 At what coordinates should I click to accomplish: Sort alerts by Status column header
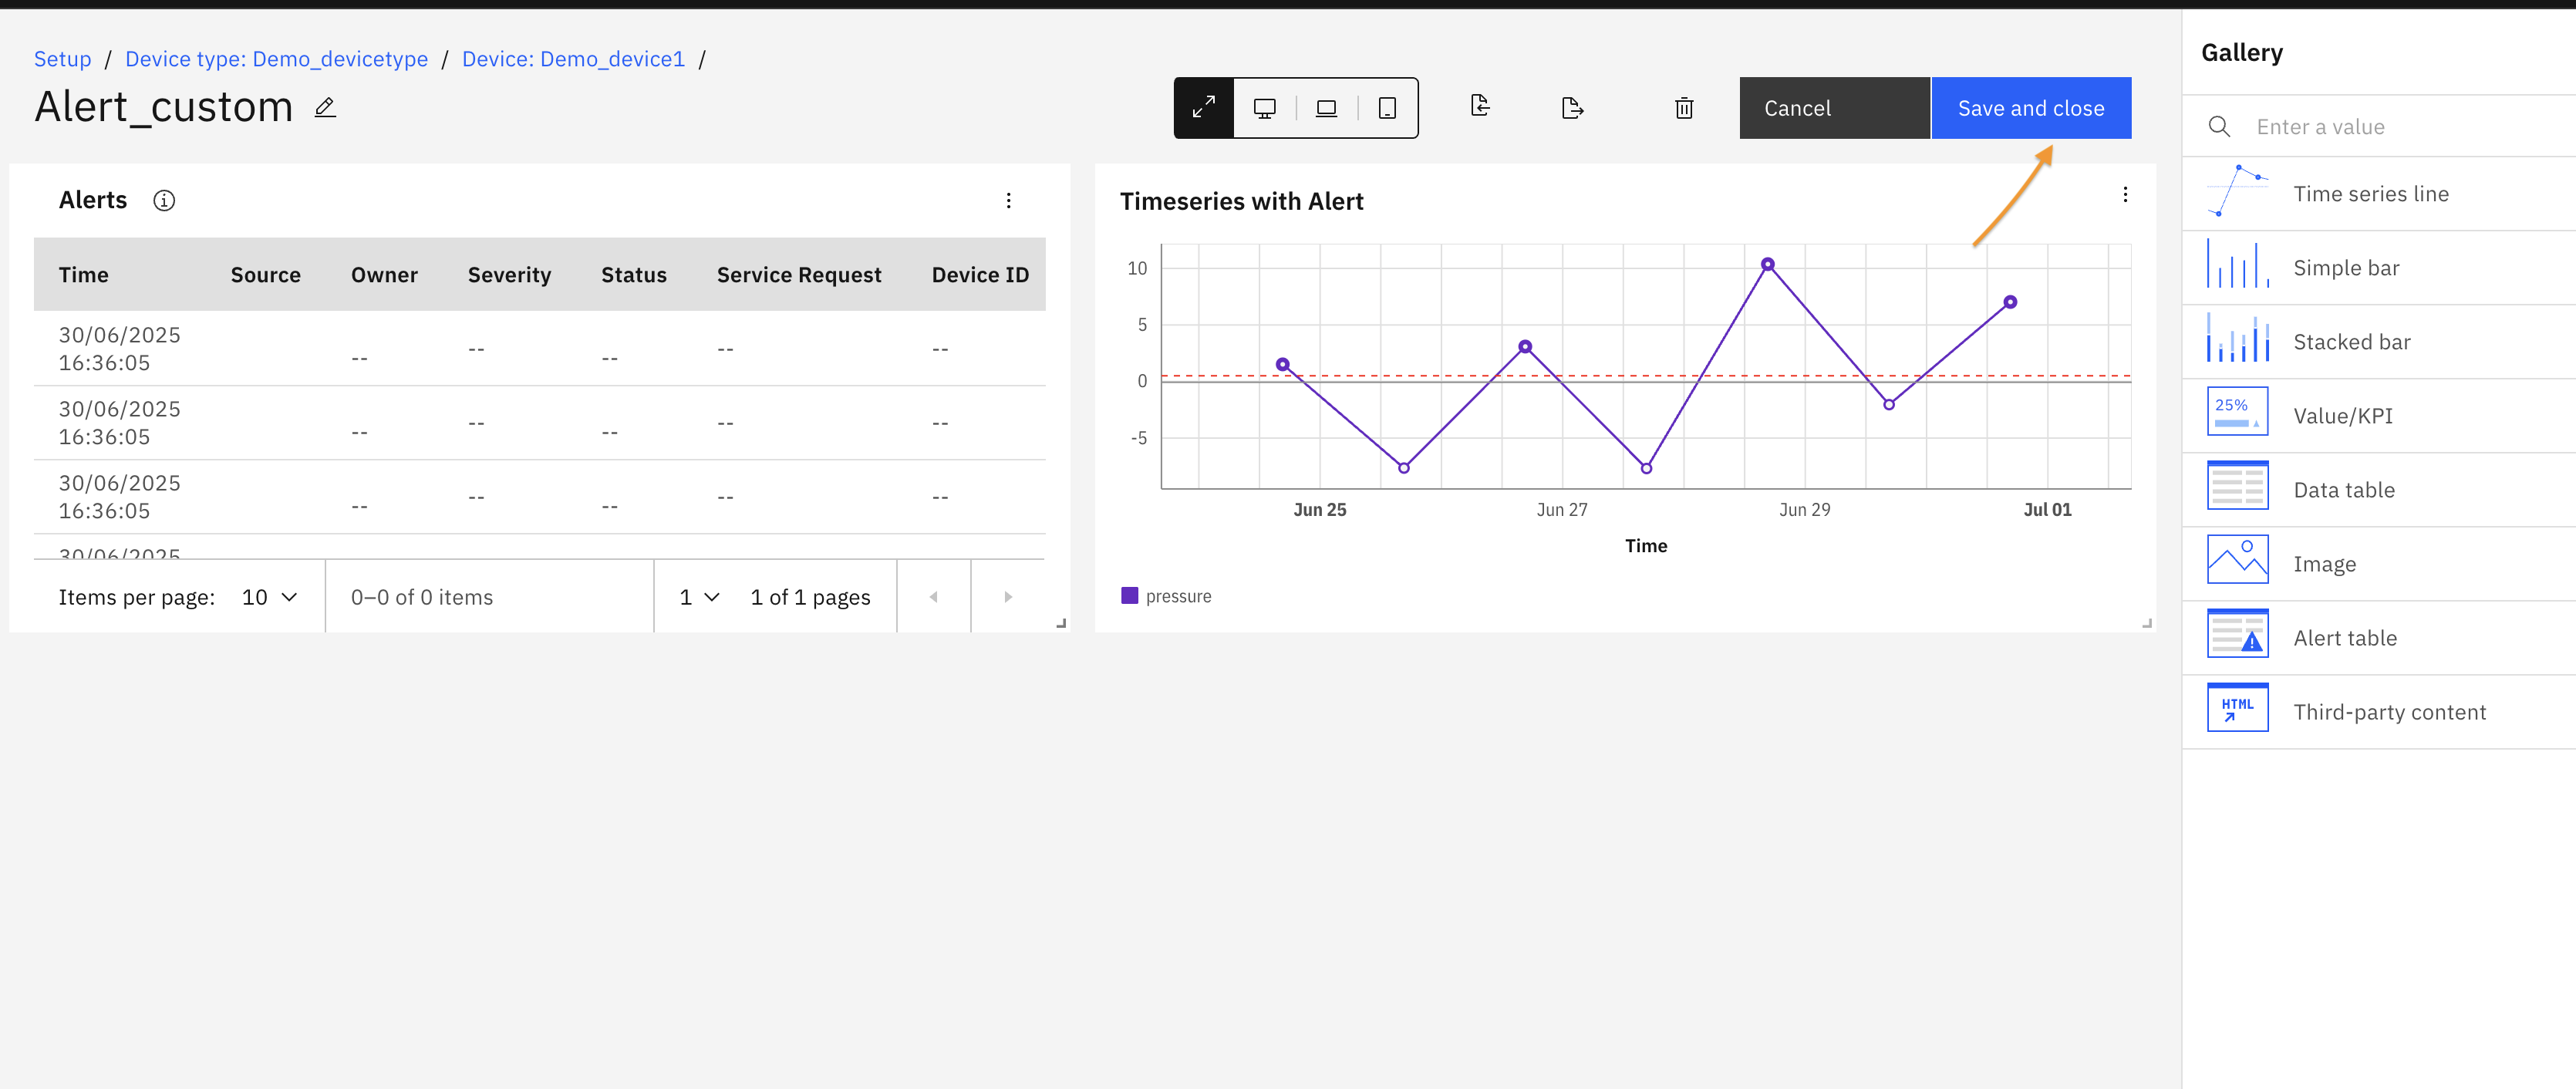click(x=634, y=275)
